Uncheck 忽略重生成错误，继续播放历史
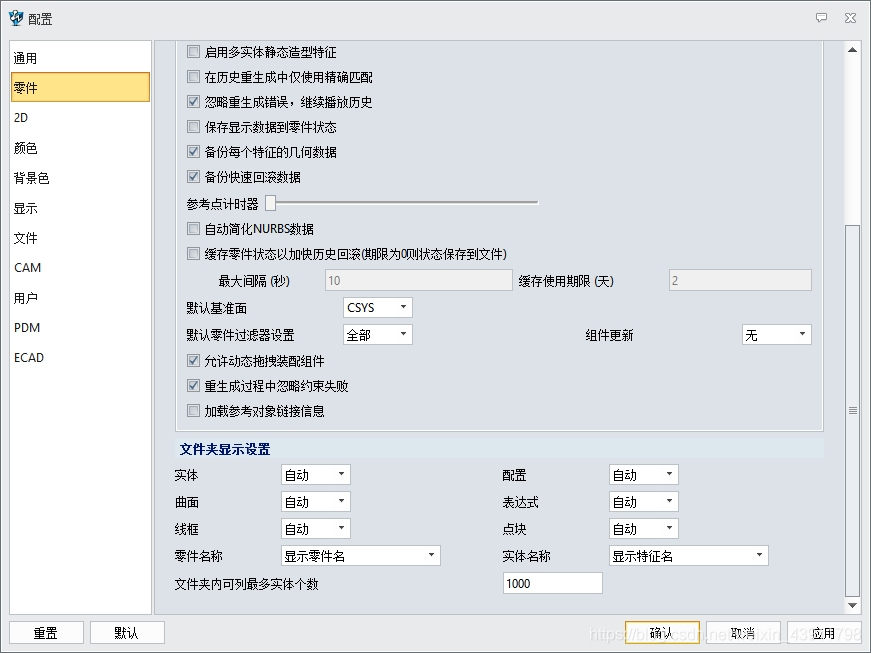Viewport: 871px width, 653px height. 193,102
